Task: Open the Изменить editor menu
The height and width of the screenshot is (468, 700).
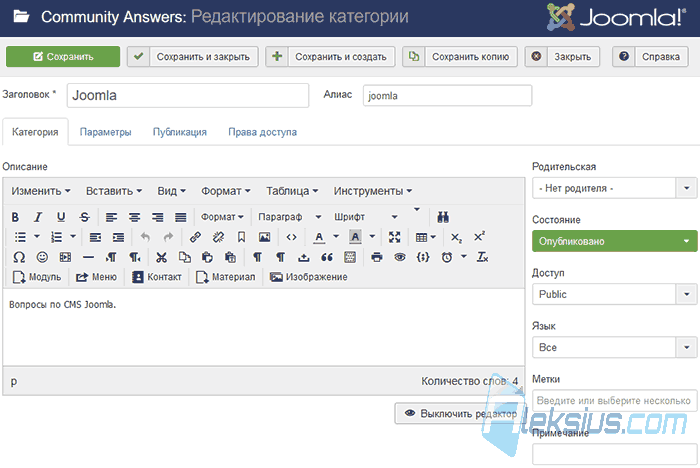Action: pyautogui.click(x=41, y=191)
